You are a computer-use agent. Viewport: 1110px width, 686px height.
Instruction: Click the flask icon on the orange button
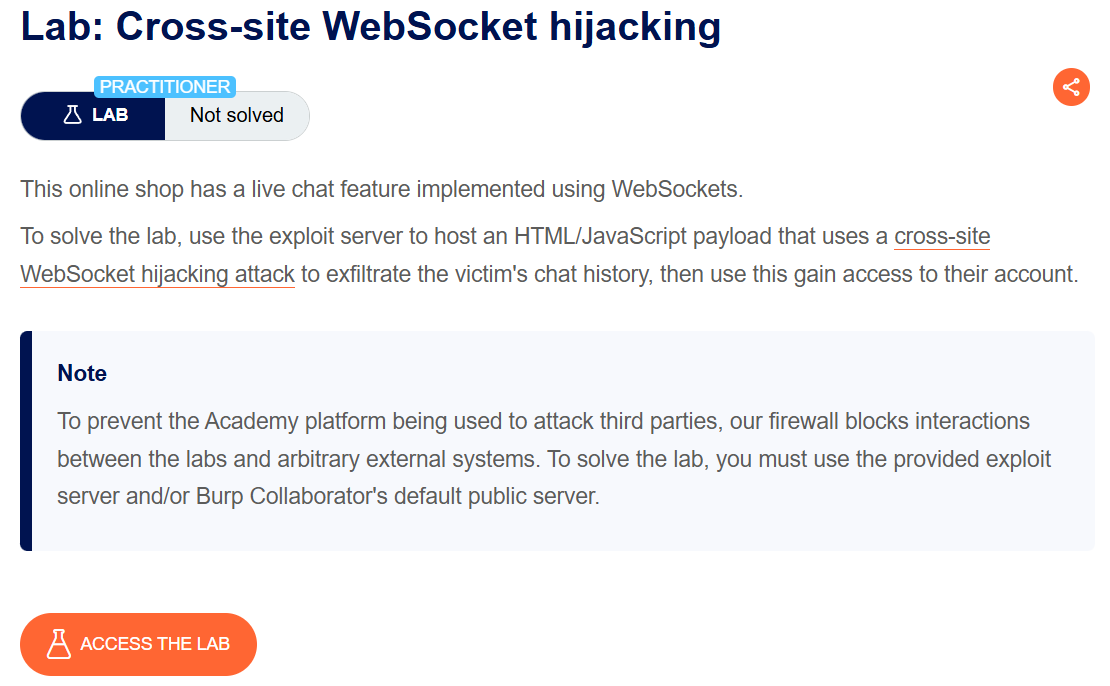[x=59, y=644]
